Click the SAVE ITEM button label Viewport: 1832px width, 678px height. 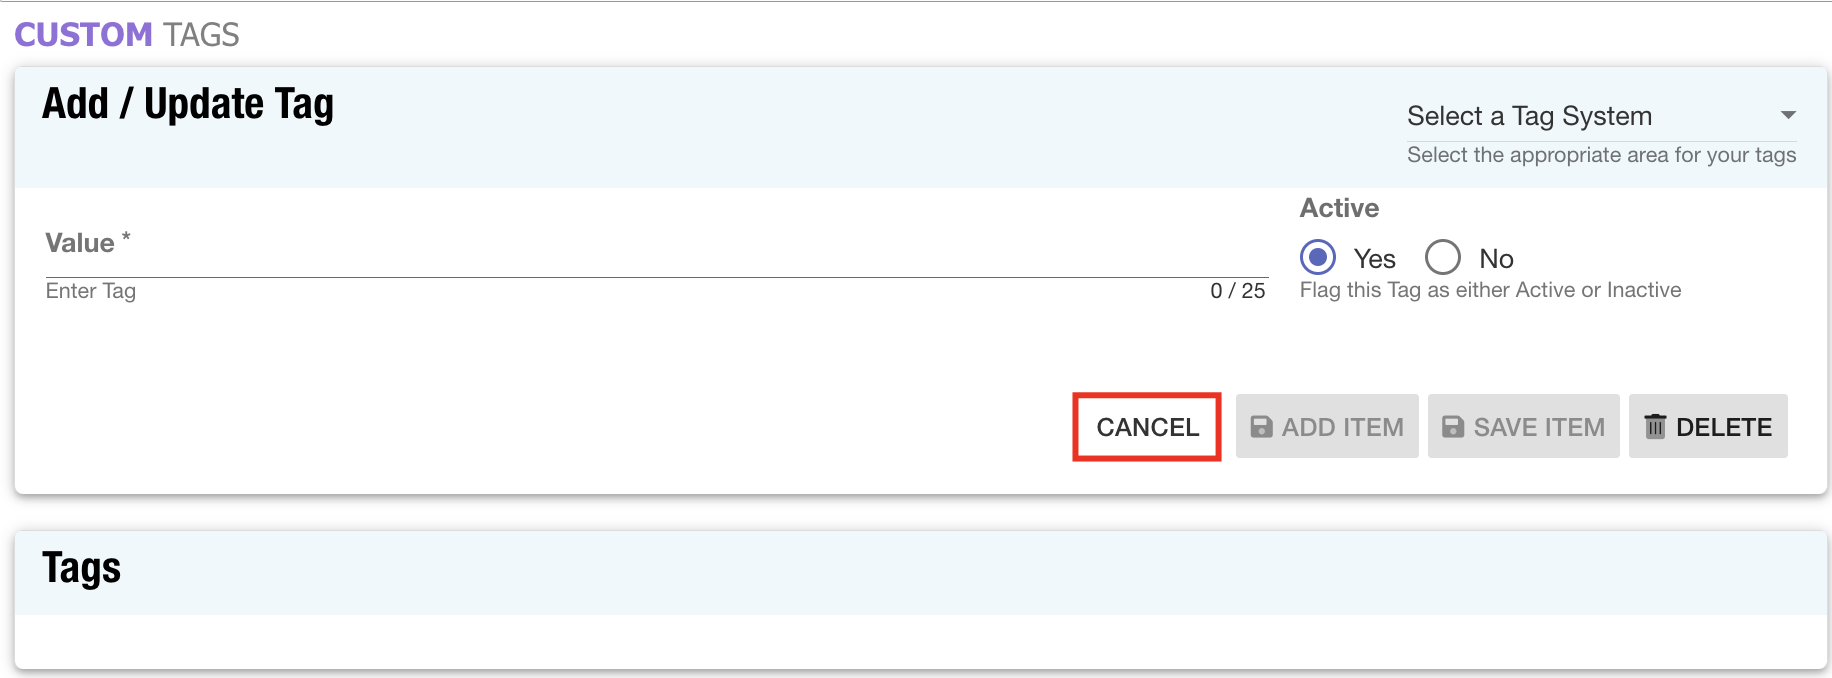1539,427
